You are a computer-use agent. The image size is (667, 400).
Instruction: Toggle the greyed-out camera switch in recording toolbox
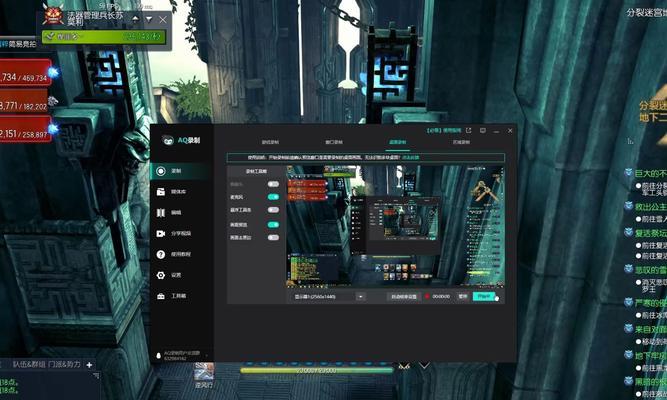pos(273,184)
